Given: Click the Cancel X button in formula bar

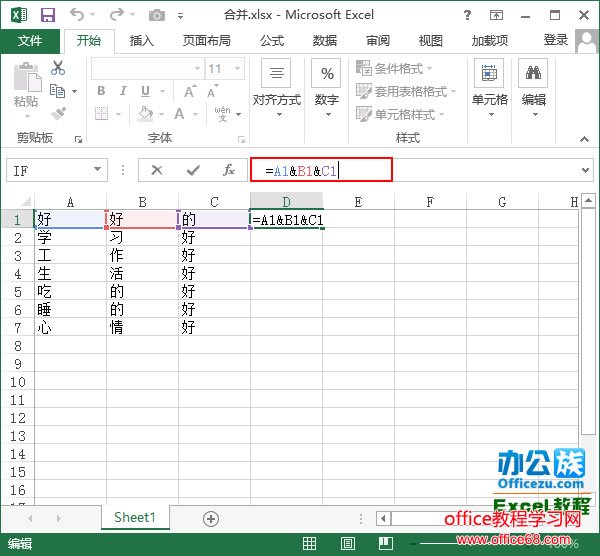Looking at the screenshot, I should pos(157,170).
